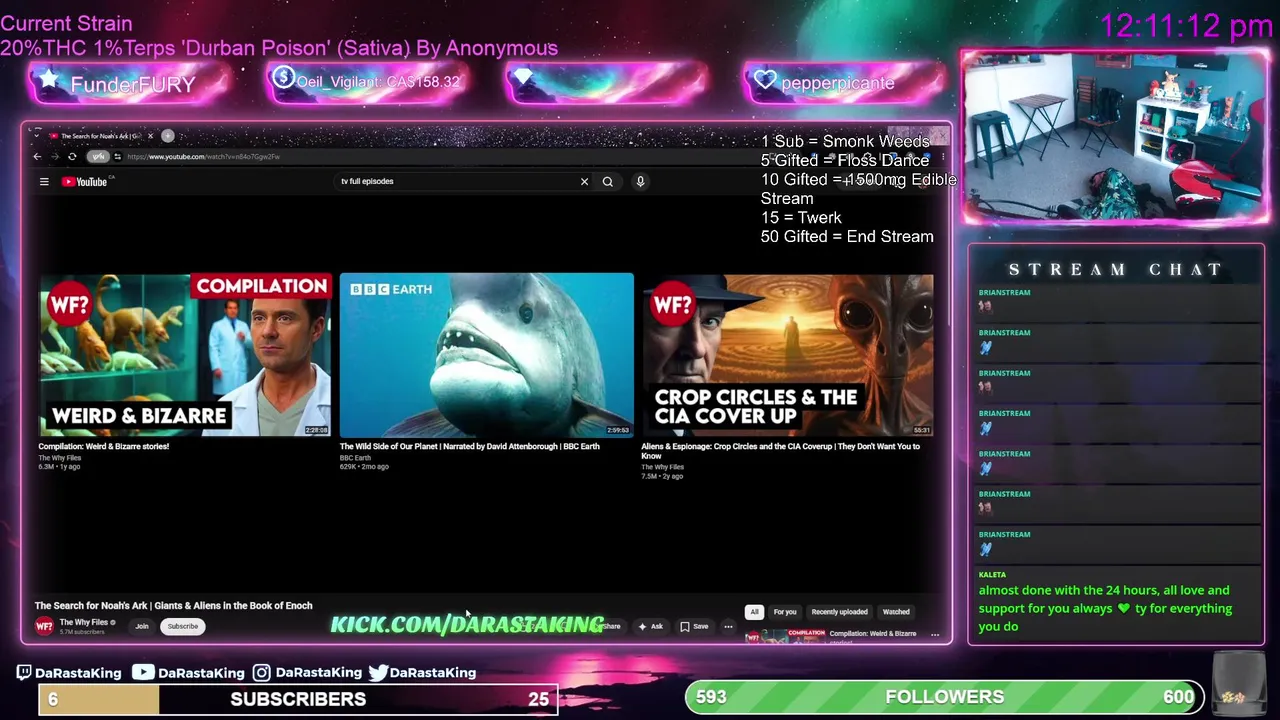Click The Why Files channel name
Screen dimensions: 1280x720
coord(84,622)
